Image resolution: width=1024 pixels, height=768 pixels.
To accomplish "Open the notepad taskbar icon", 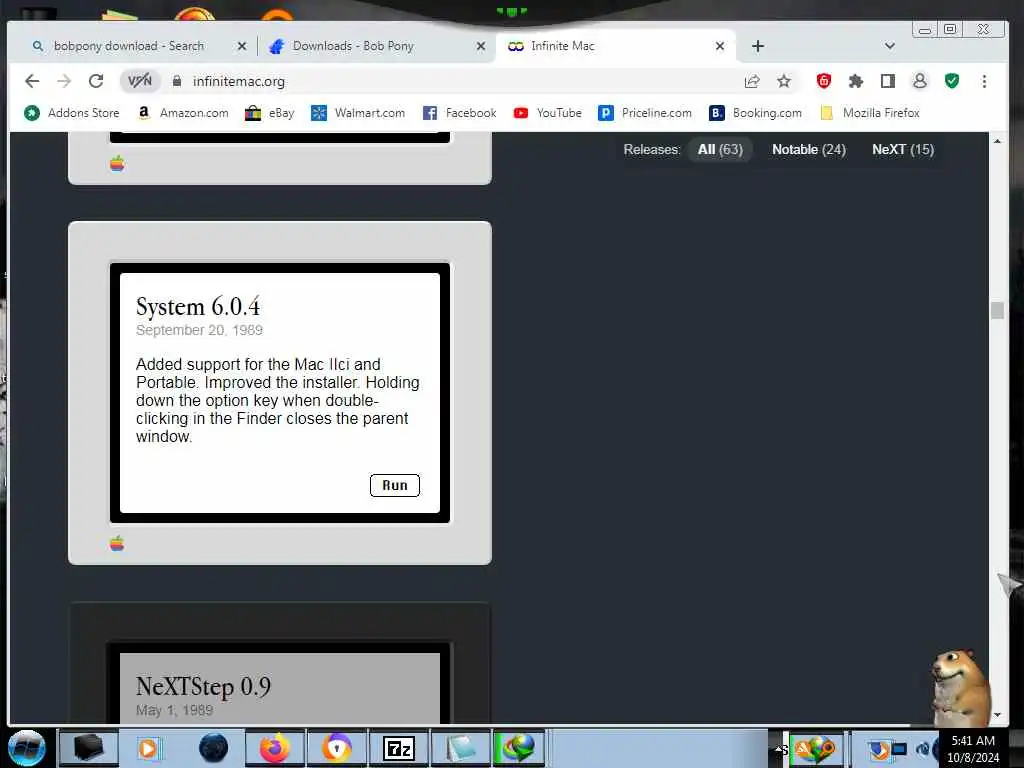I will coord(460,748).
